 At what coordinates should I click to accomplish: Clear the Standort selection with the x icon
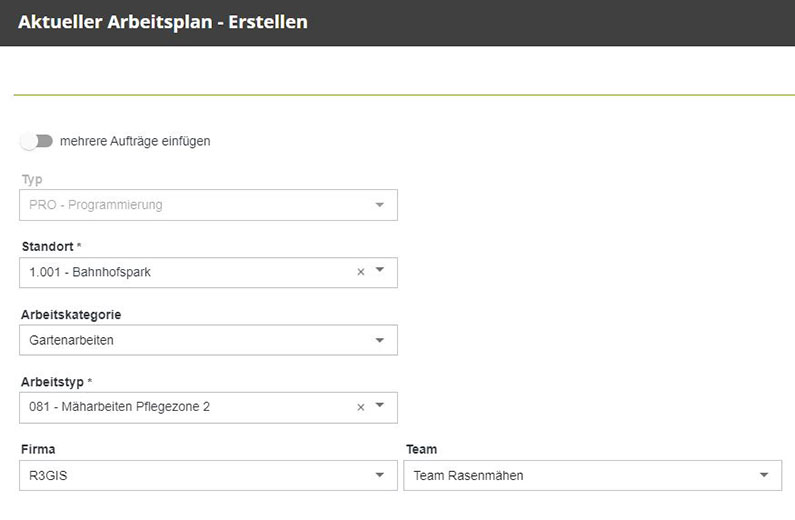[361, 272]
